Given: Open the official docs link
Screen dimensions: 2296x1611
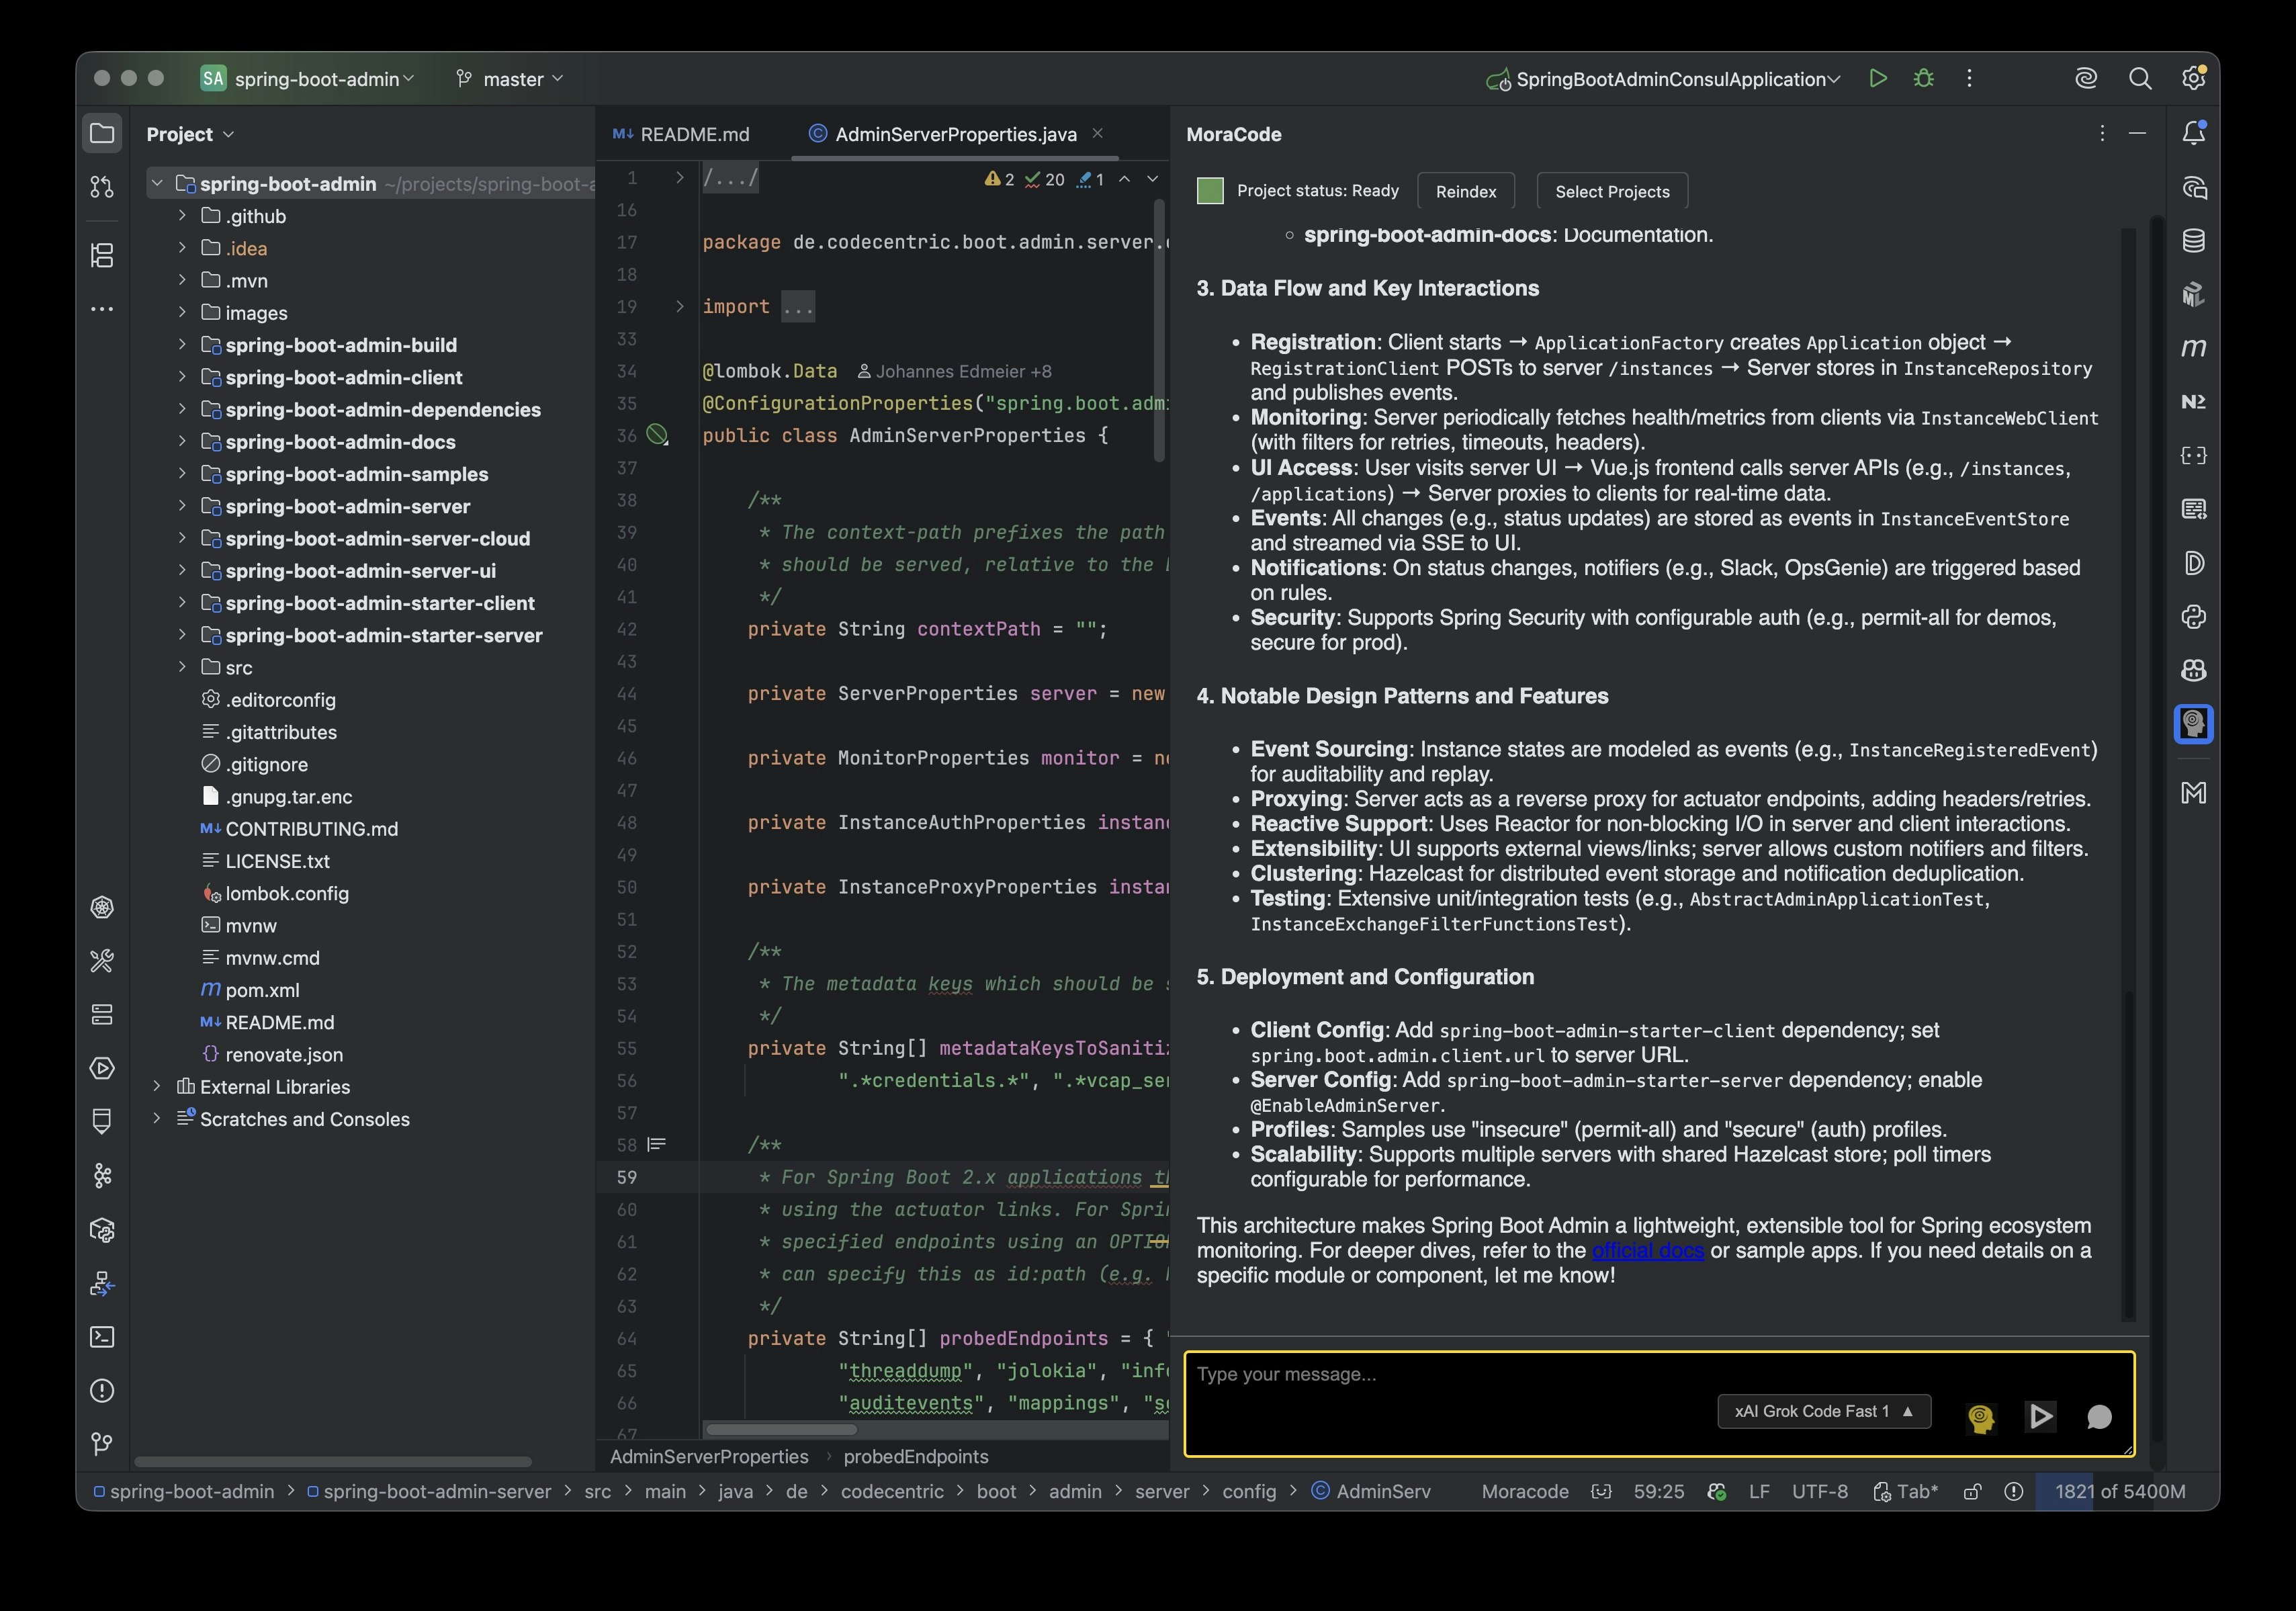Looking at the screenshot, I should (x=1647, y=1251).
